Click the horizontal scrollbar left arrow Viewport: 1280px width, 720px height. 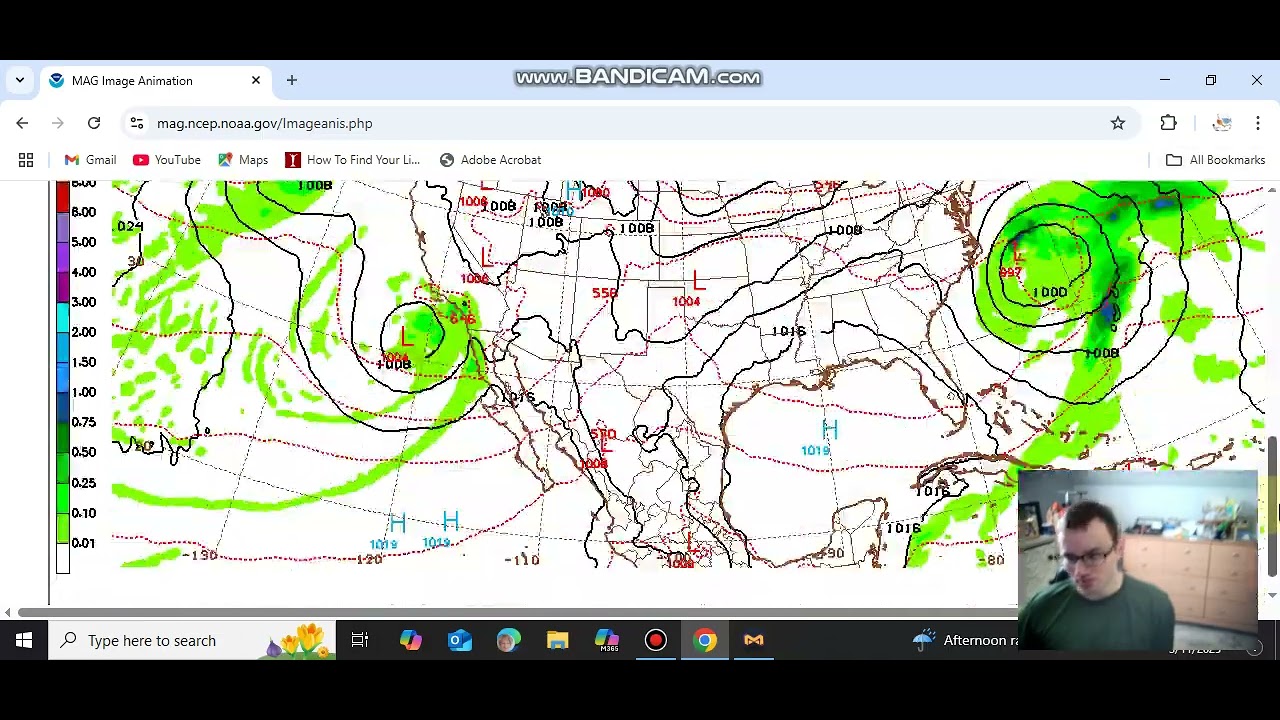8,612
